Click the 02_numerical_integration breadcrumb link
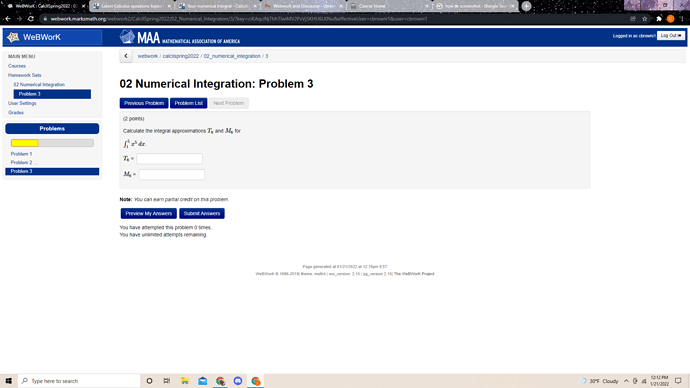Viewport: 690px width, 388px height. coord(232,56)
